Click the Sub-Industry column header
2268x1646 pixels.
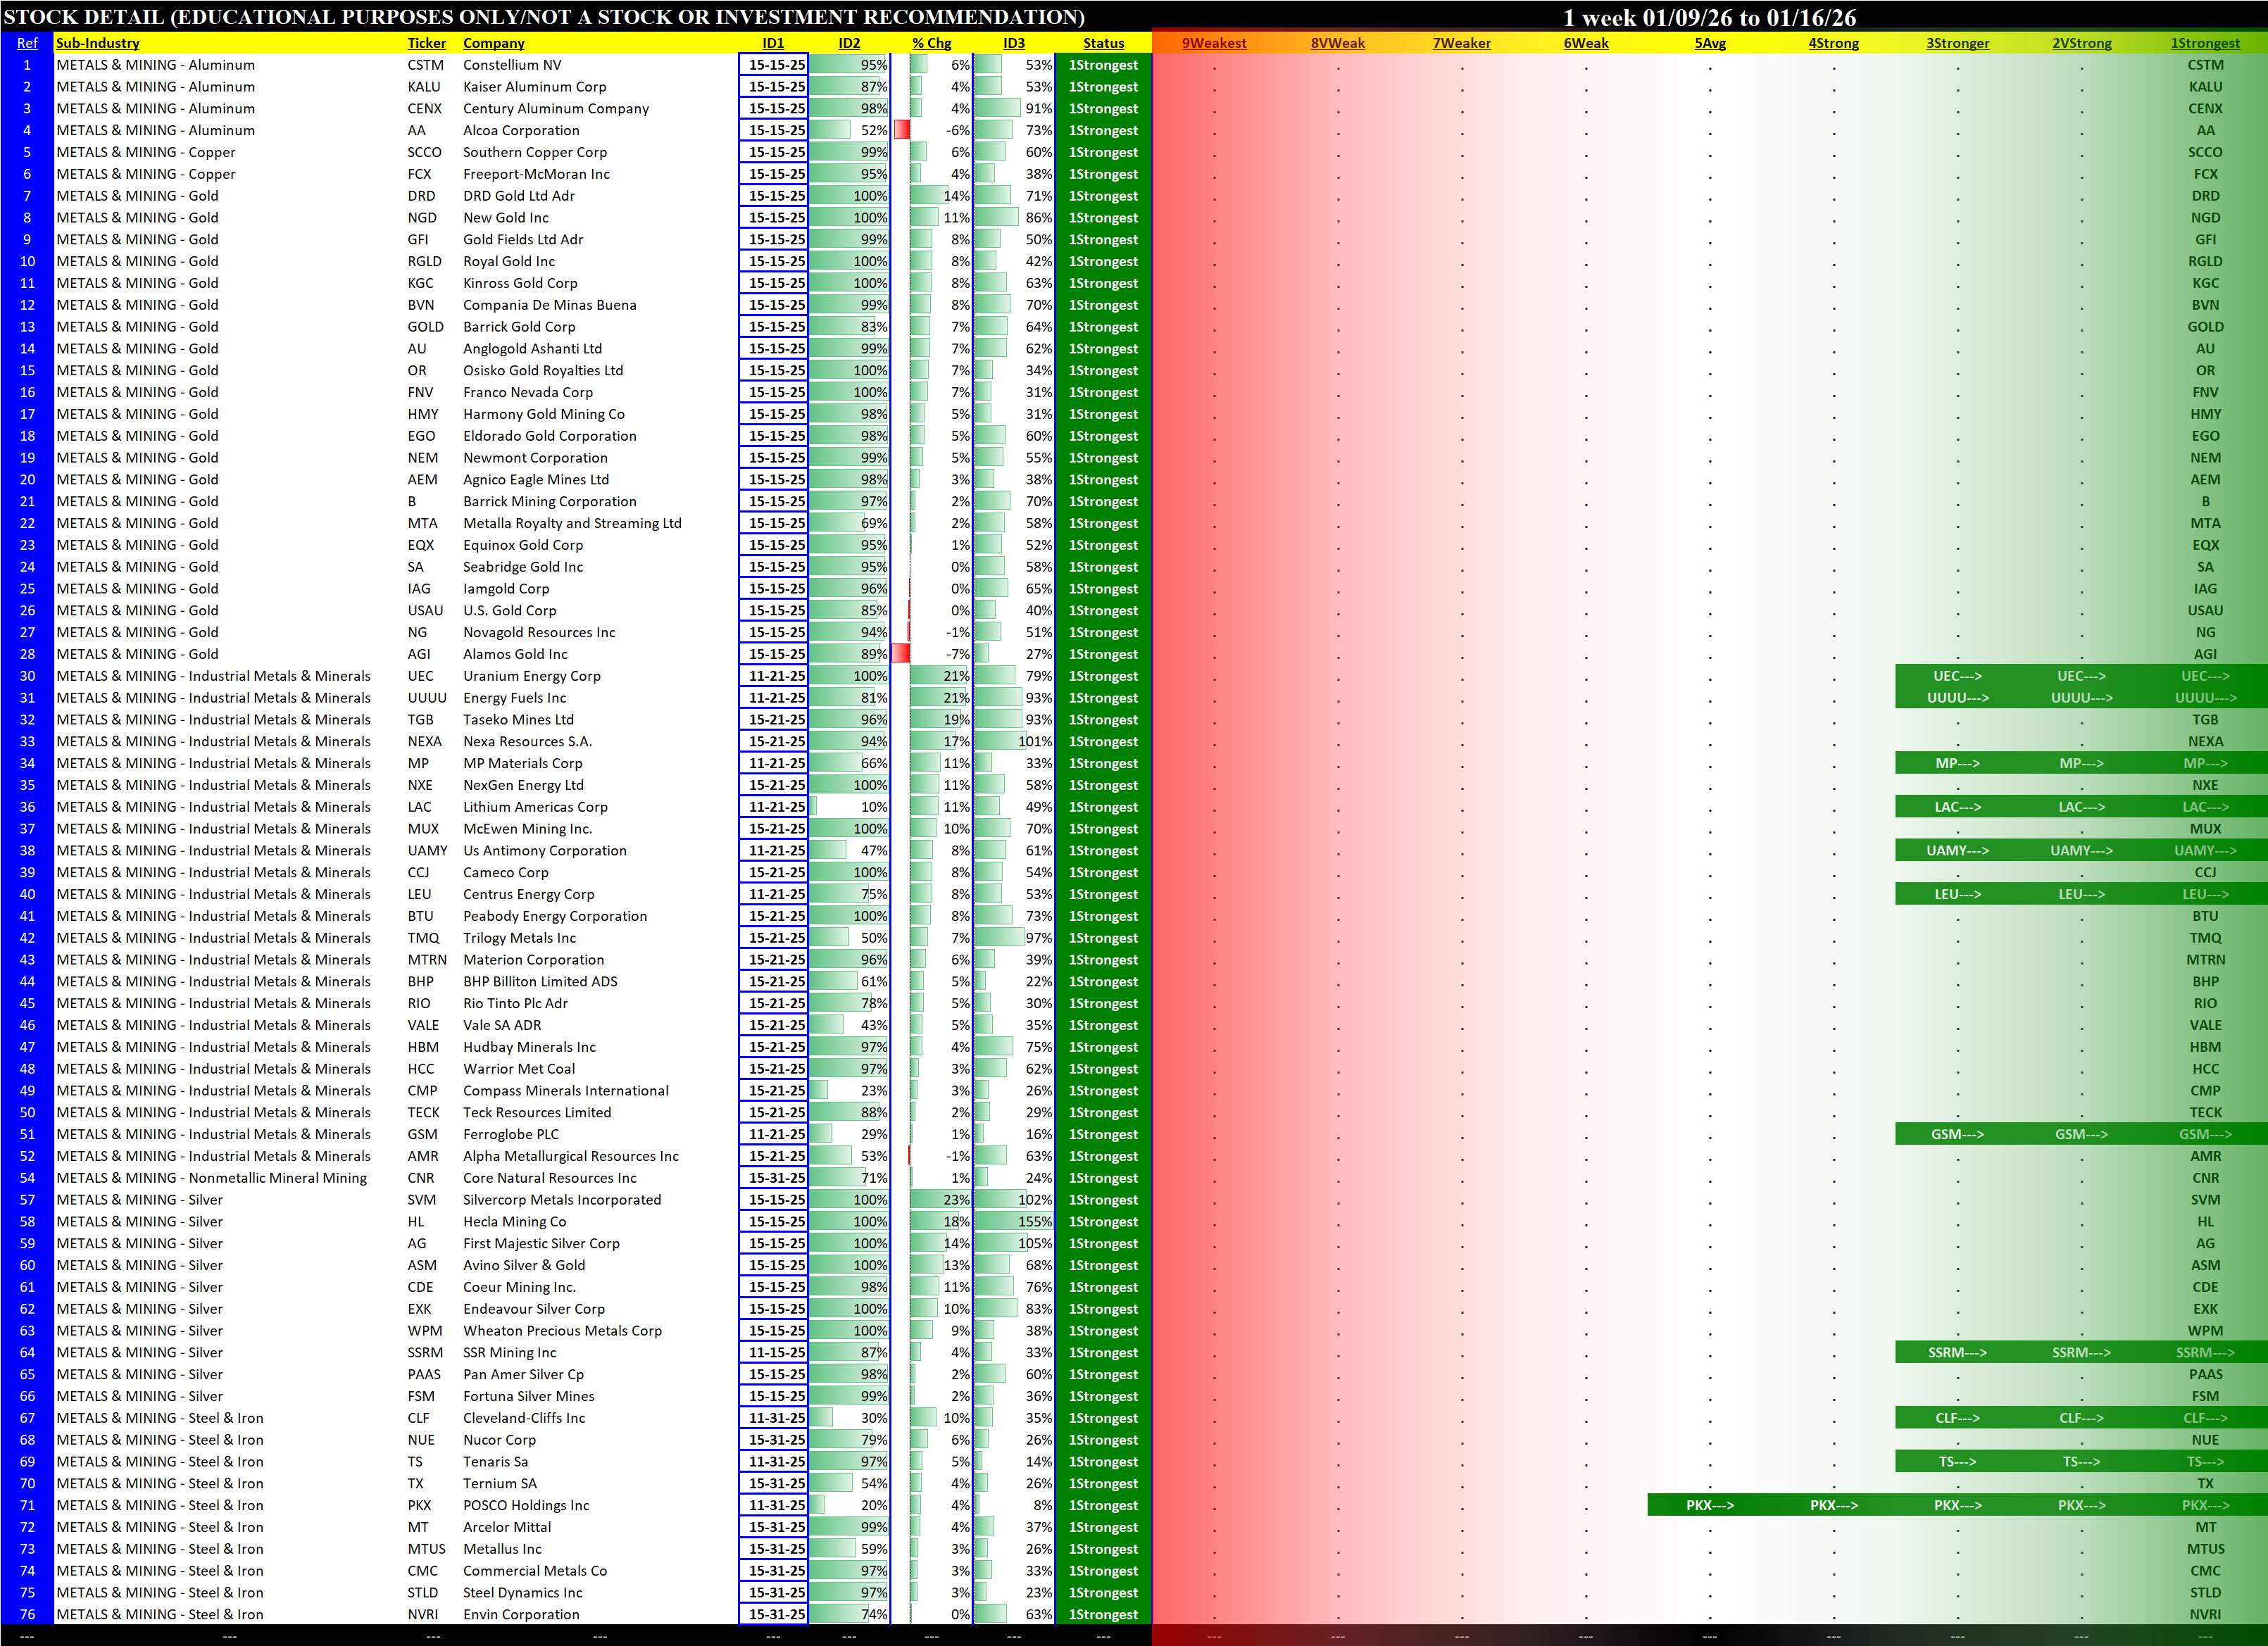click(x=98, y=43)
